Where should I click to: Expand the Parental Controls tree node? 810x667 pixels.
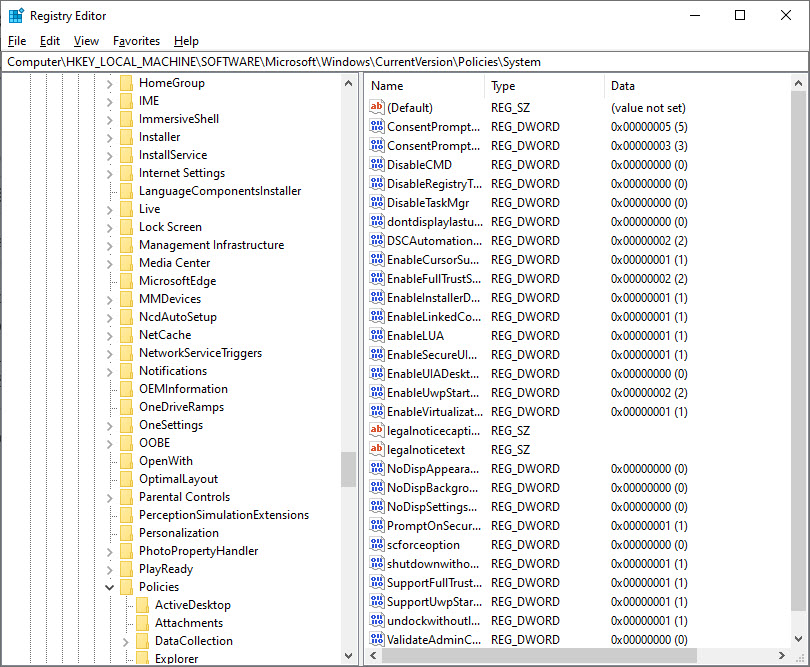[x=110, y=497]
